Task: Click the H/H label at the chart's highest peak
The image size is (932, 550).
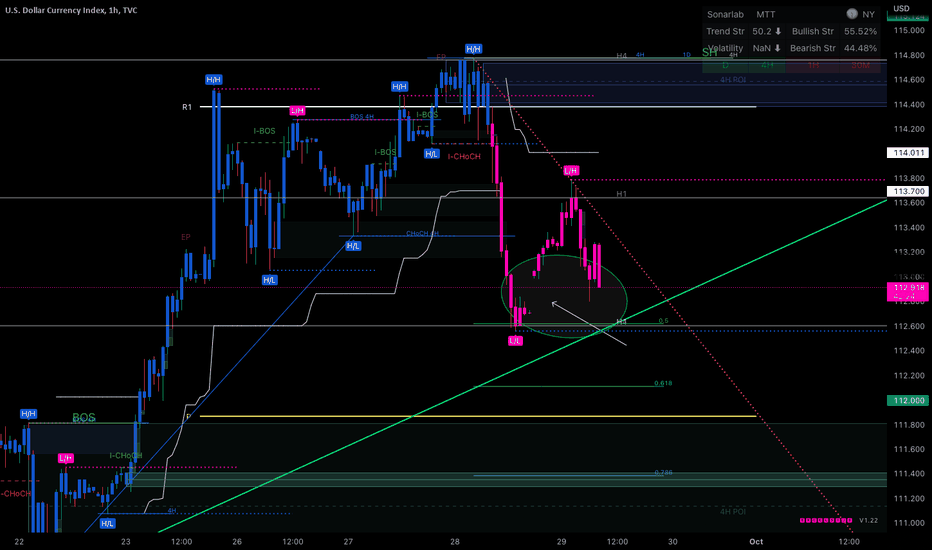Action: click(474, 49)
